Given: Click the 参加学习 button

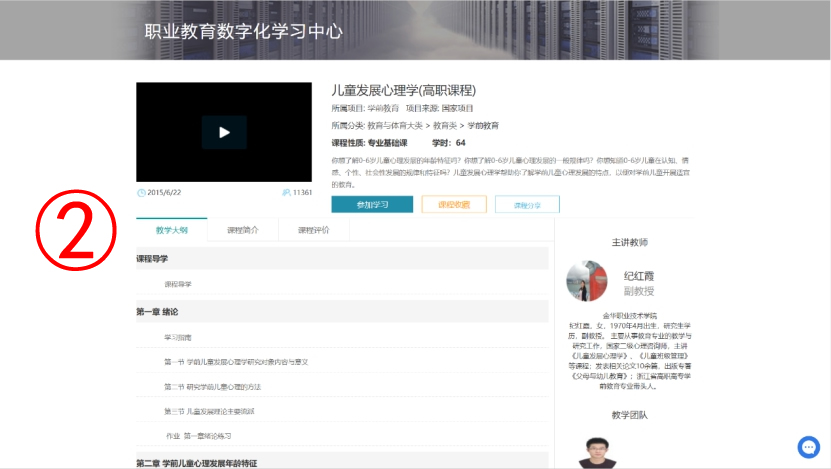Looking at the screenshot, I should pos(372,205).
